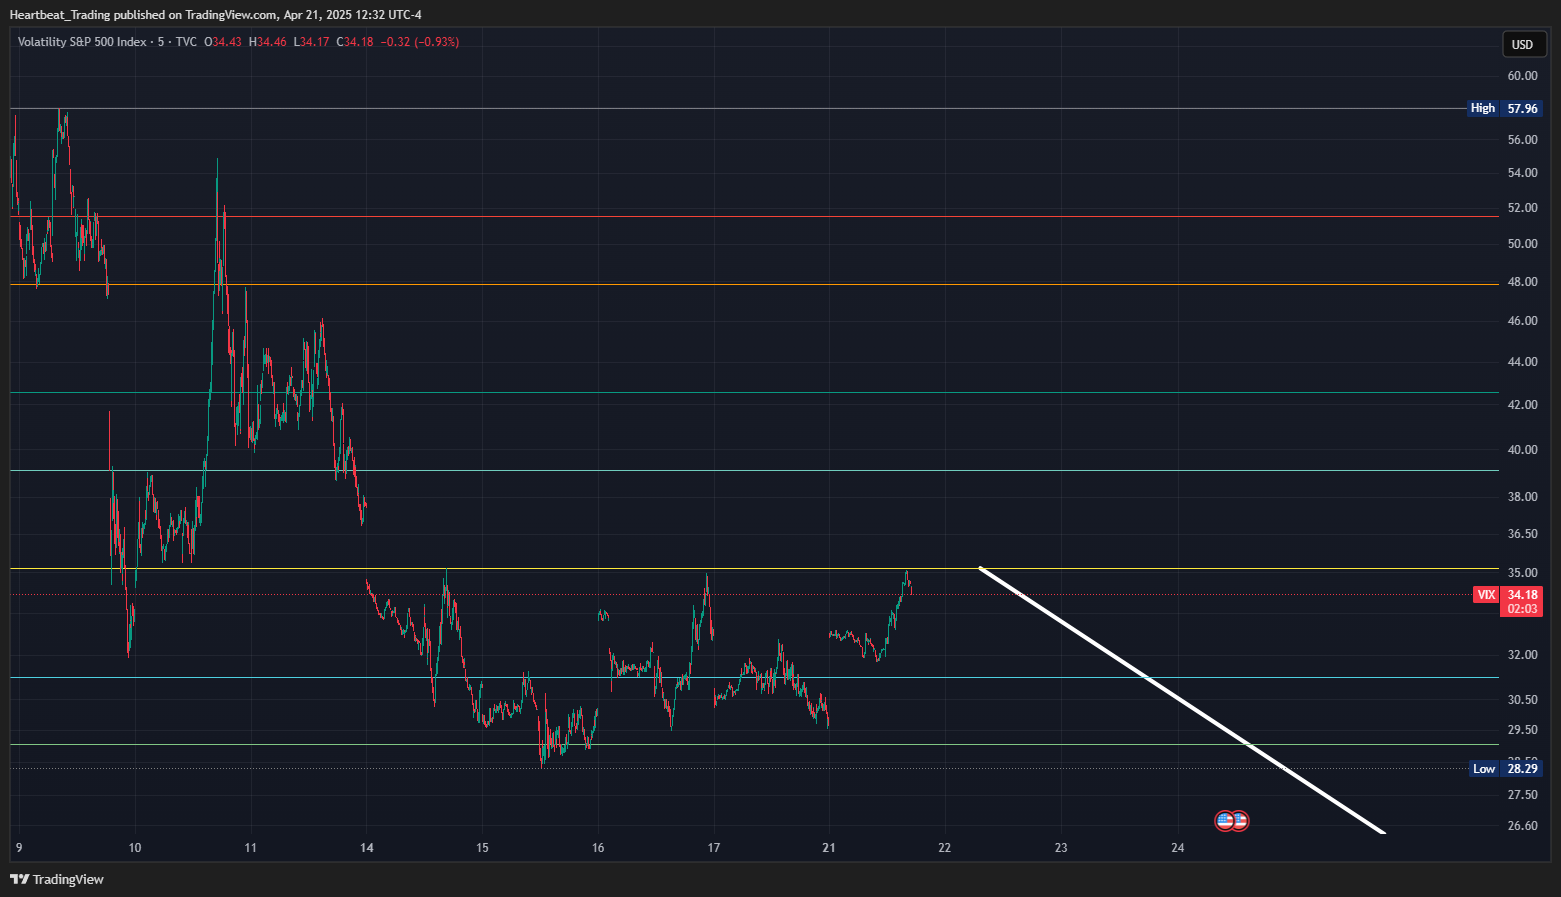Screen dimensions: 1561x897
Task: Click the 60.00 price axis label
Action: tap(1522, 76)
